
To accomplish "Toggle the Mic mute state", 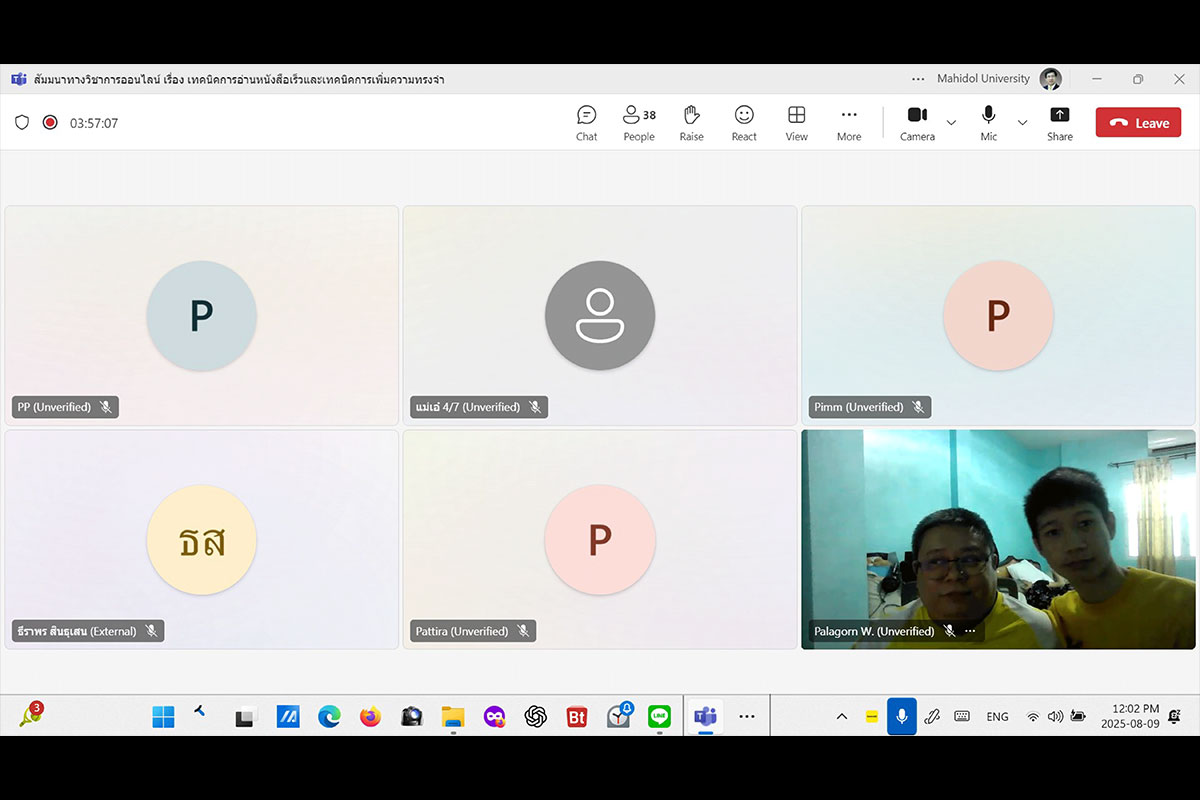I will tap(988, 123).
